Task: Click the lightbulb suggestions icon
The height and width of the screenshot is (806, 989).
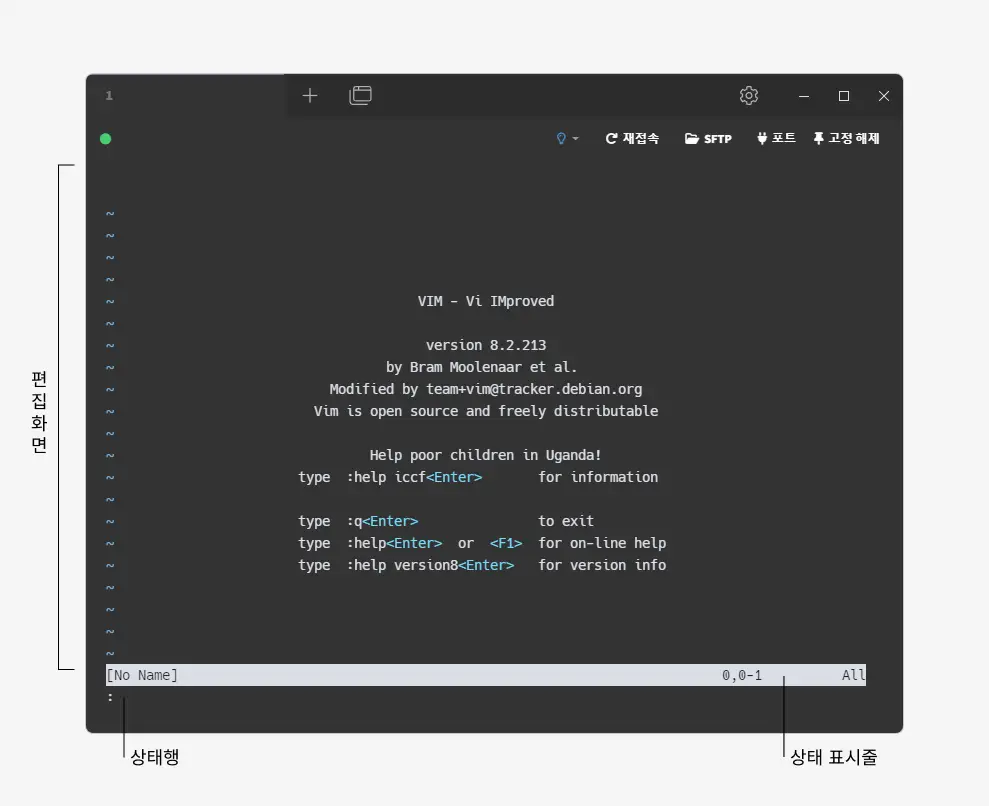Action: click(561, 138)
